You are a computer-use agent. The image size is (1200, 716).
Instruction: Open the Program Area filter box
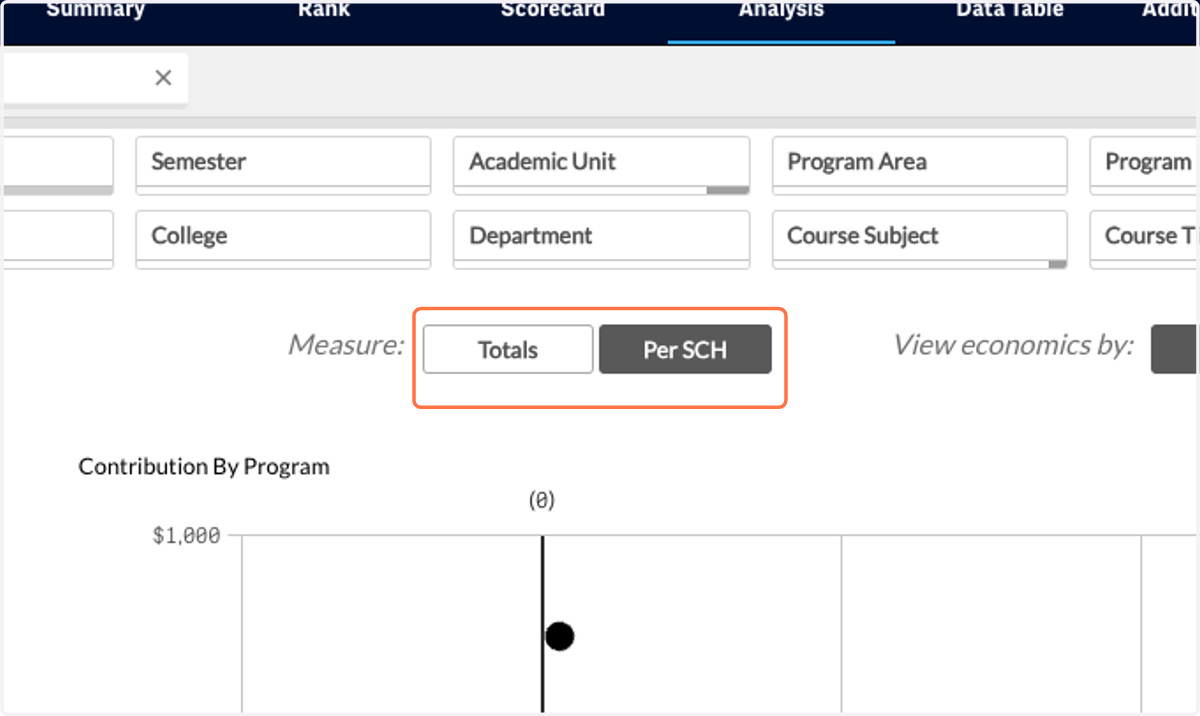(919, 165)
